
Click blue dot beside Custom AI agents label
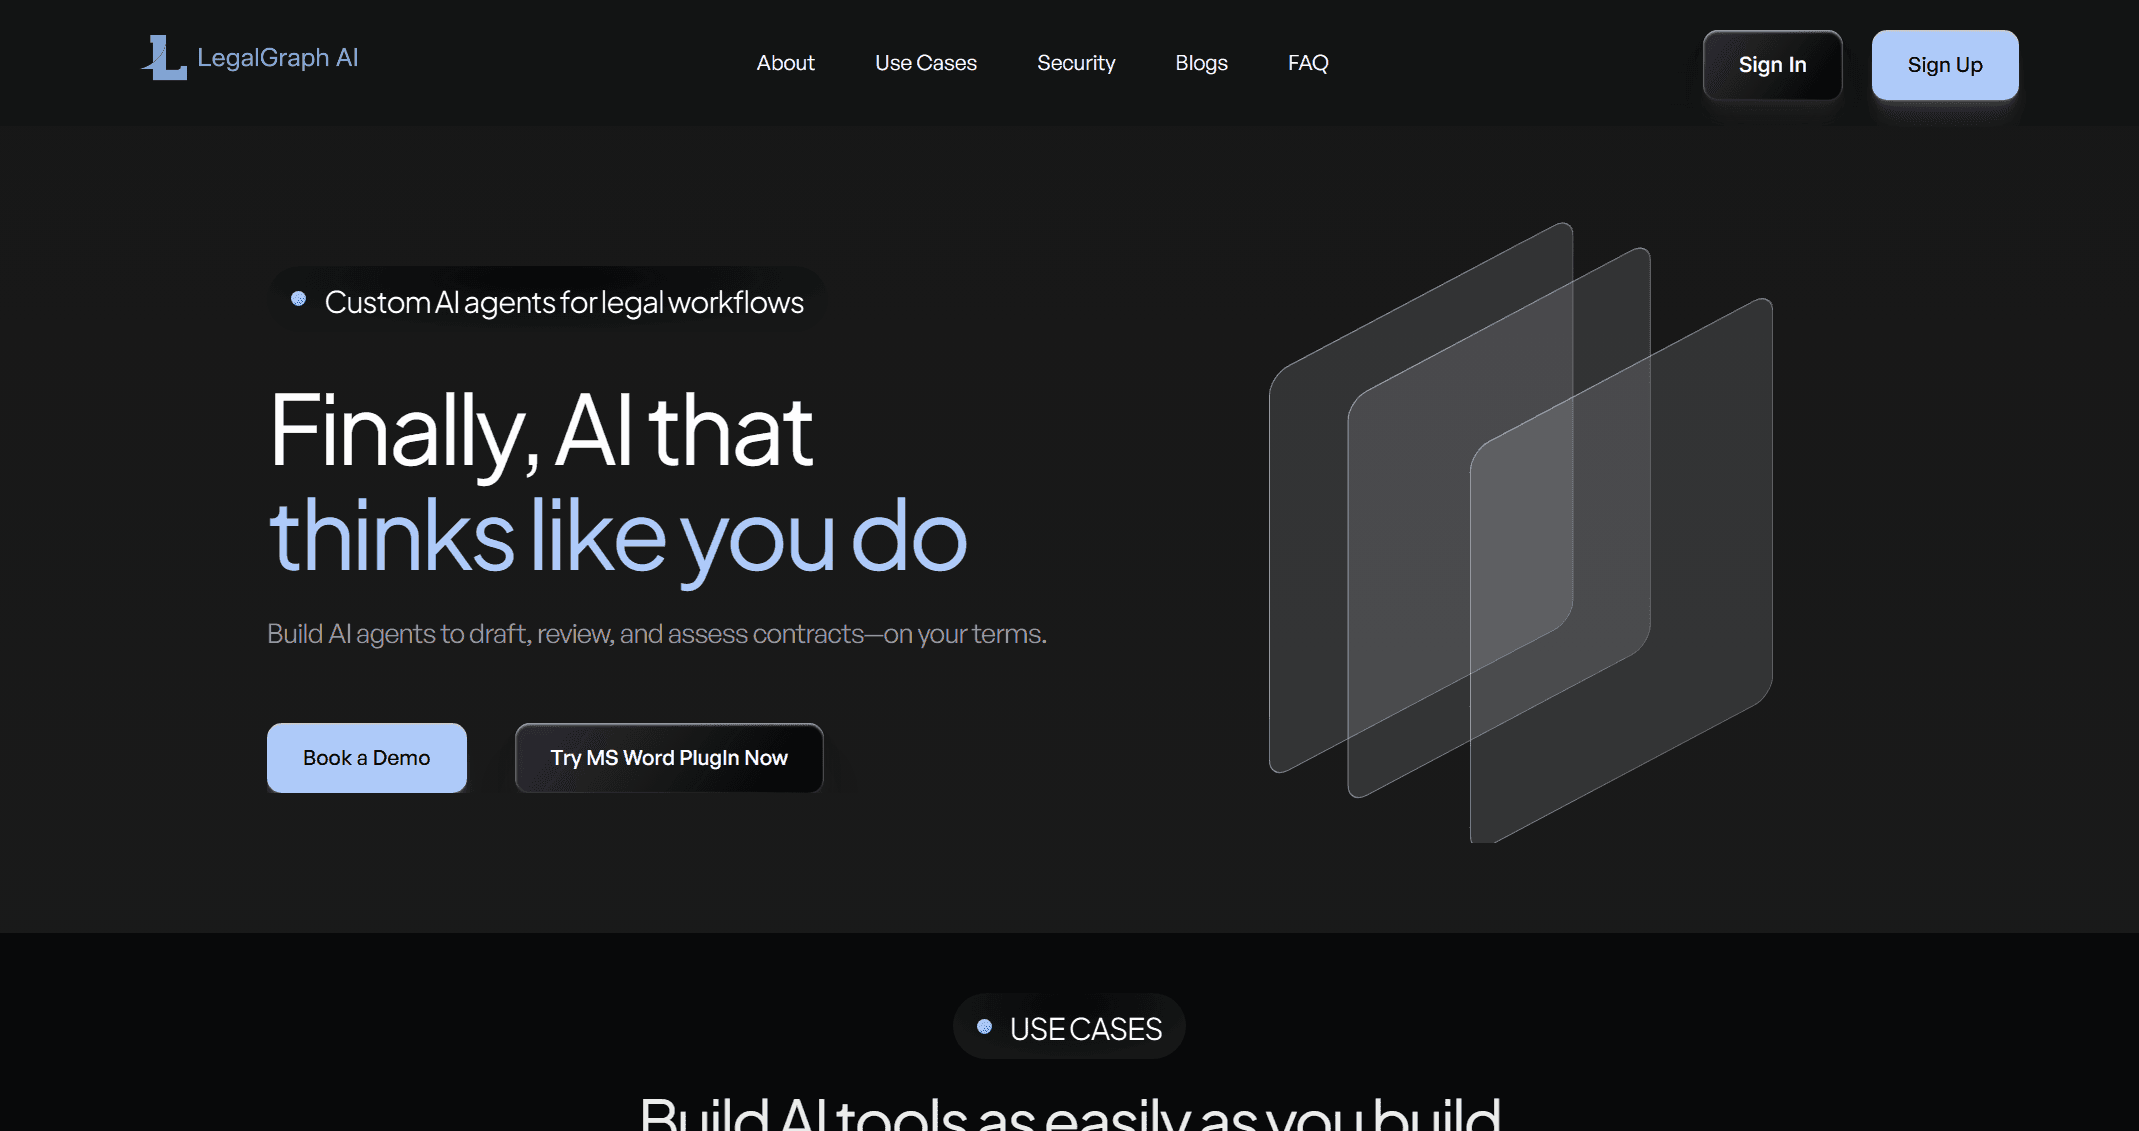point(298,299)
